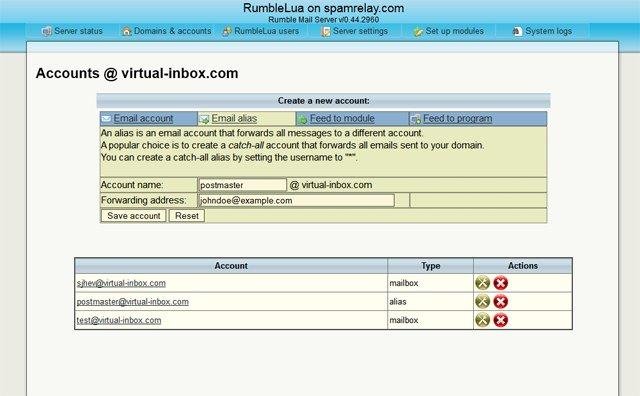Viewport: 640px width, 396px height.
Task: Click the icon beside Feed to module
Action: [302, 119]
